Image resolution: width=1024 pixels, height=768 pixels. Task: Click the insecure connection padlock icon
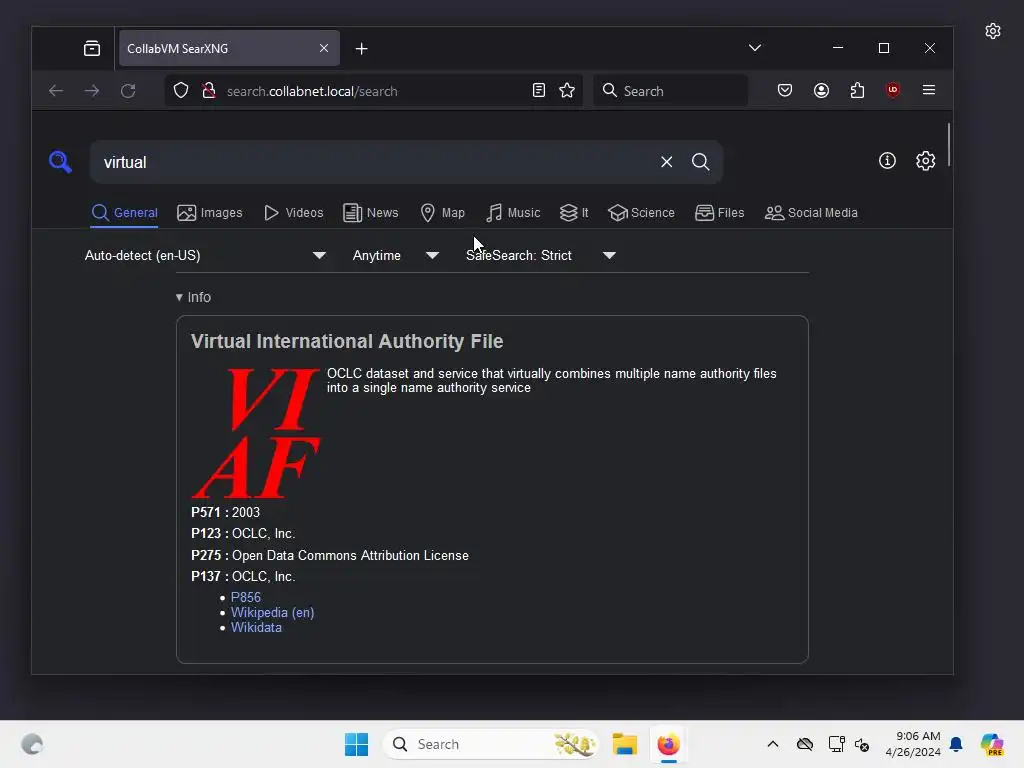click(209, 91)
